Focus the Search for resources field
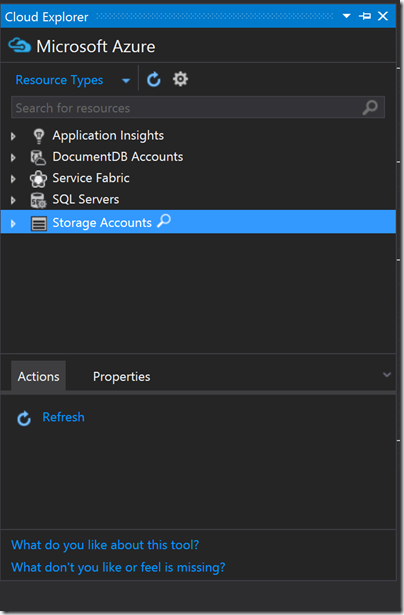This screenshot has height=615, width=404. click(198, 107)
